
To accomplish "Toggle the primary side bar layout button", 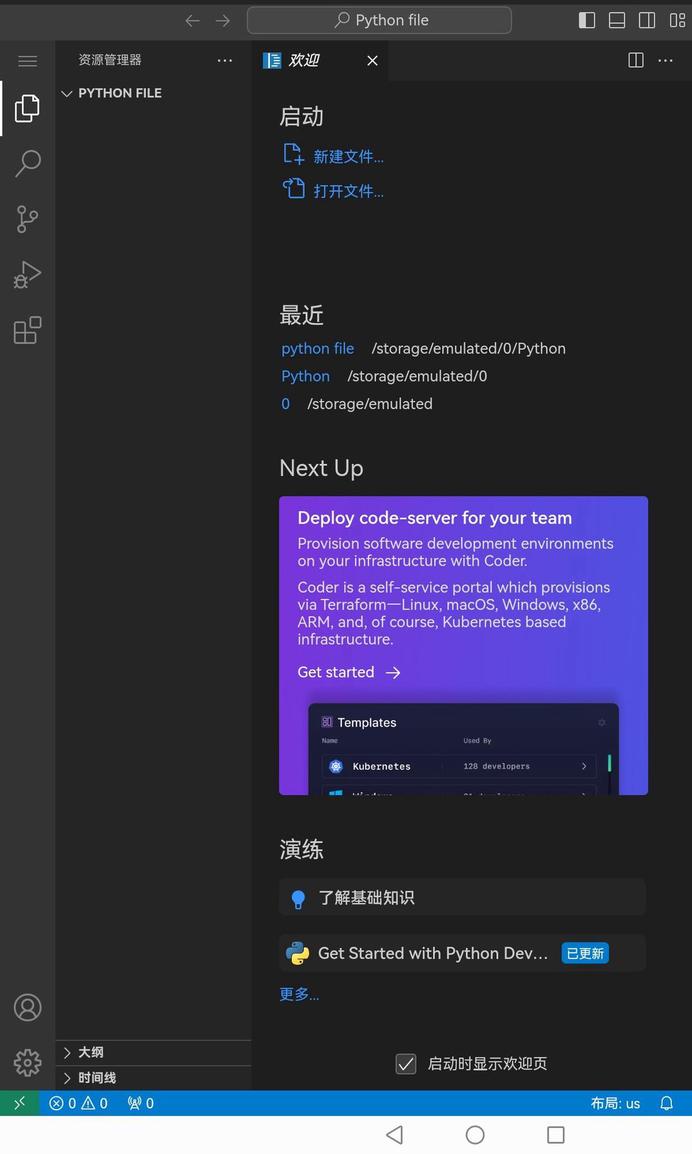I will pos(587,20).
